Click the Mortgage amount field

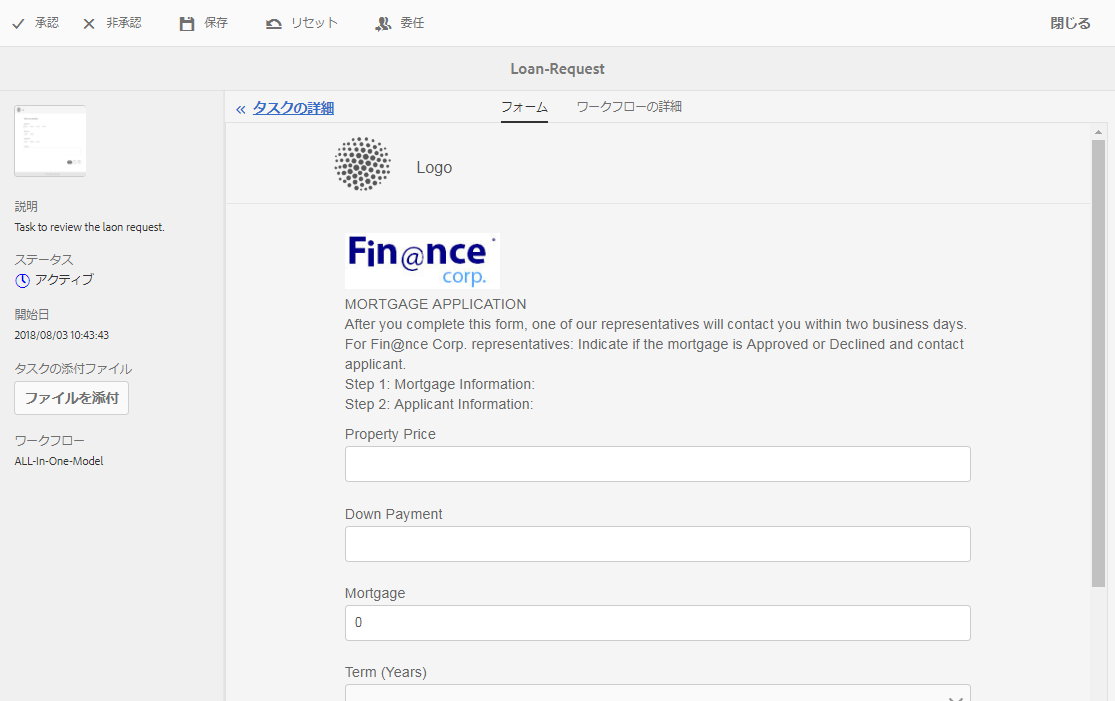pyautogui.click(x=657, y=623)
